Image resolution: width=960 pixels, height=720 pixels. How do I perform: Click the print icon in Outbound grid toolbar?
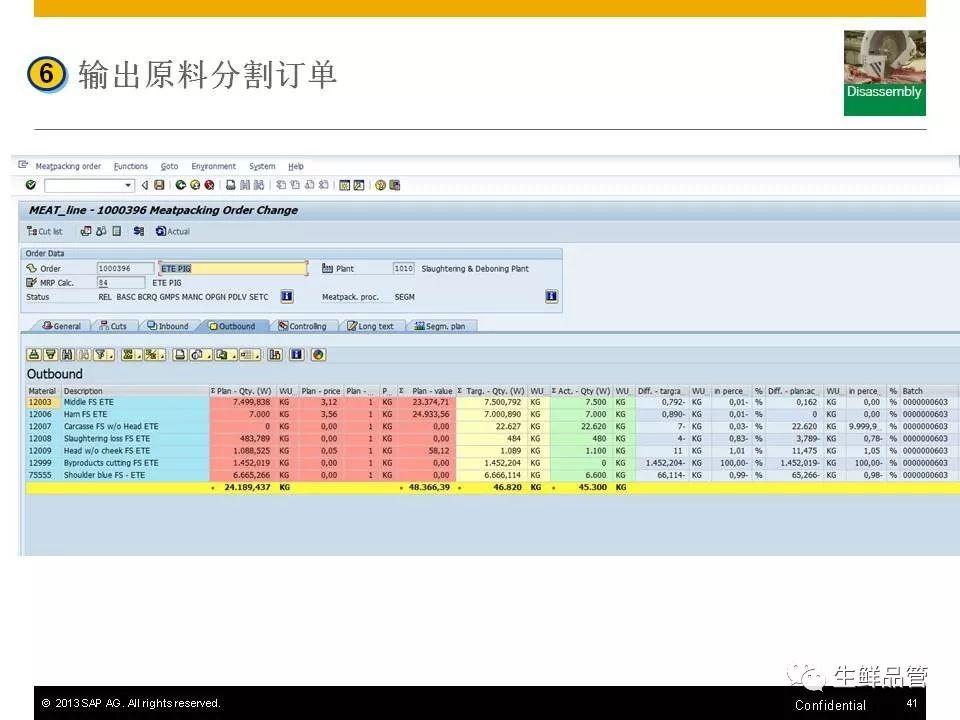[x=180, y=354]
